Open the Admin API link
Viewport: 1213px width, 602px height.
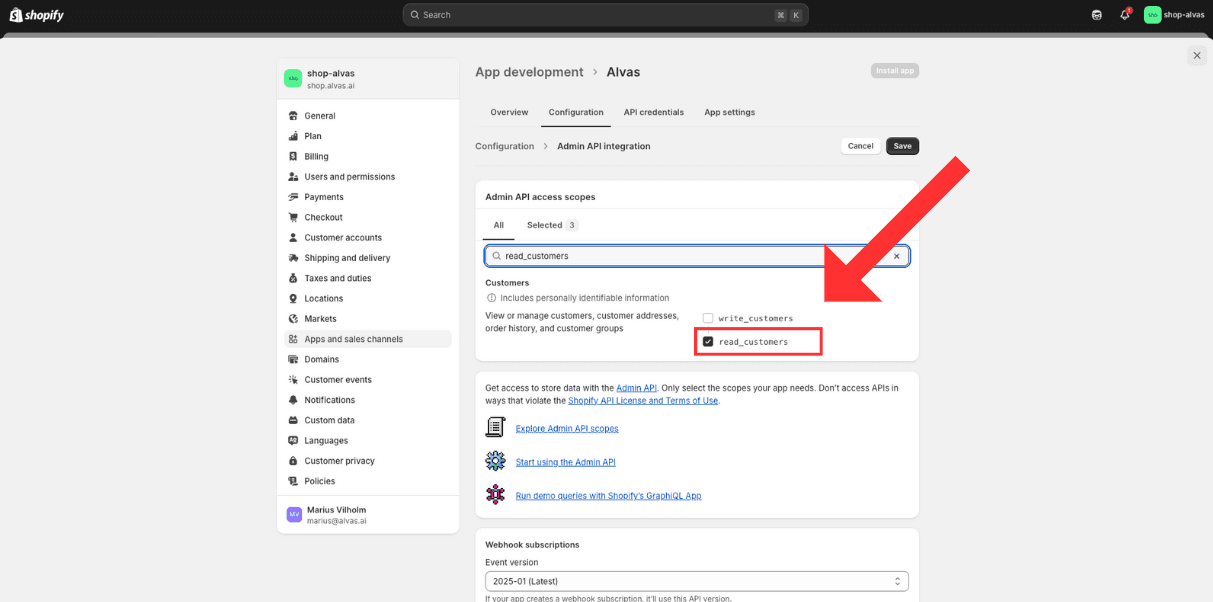(x=636, y=388)
